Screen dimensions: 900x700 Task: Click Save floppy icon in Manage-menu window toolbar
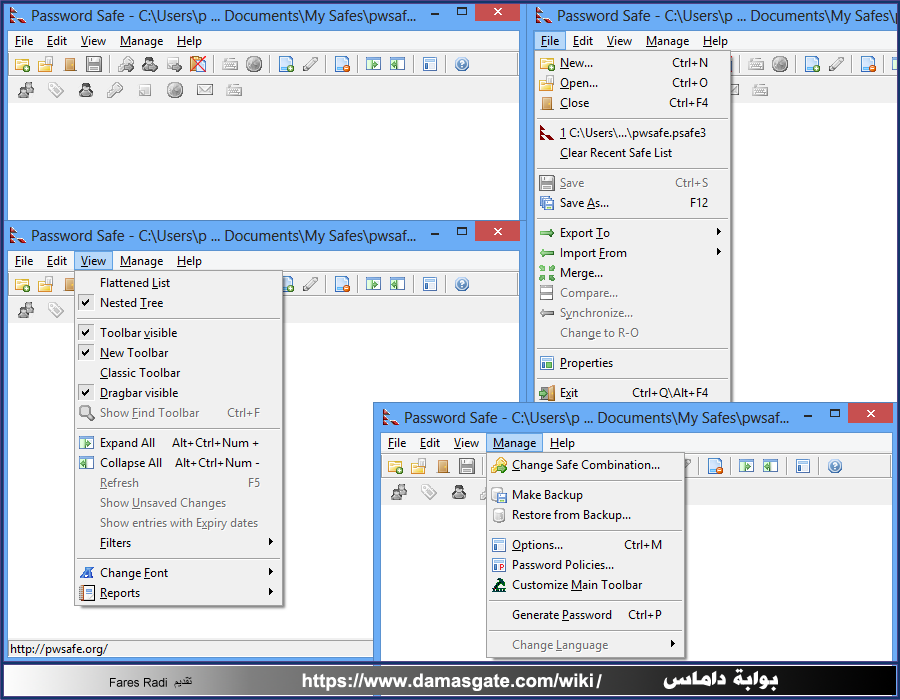(467, 466)
